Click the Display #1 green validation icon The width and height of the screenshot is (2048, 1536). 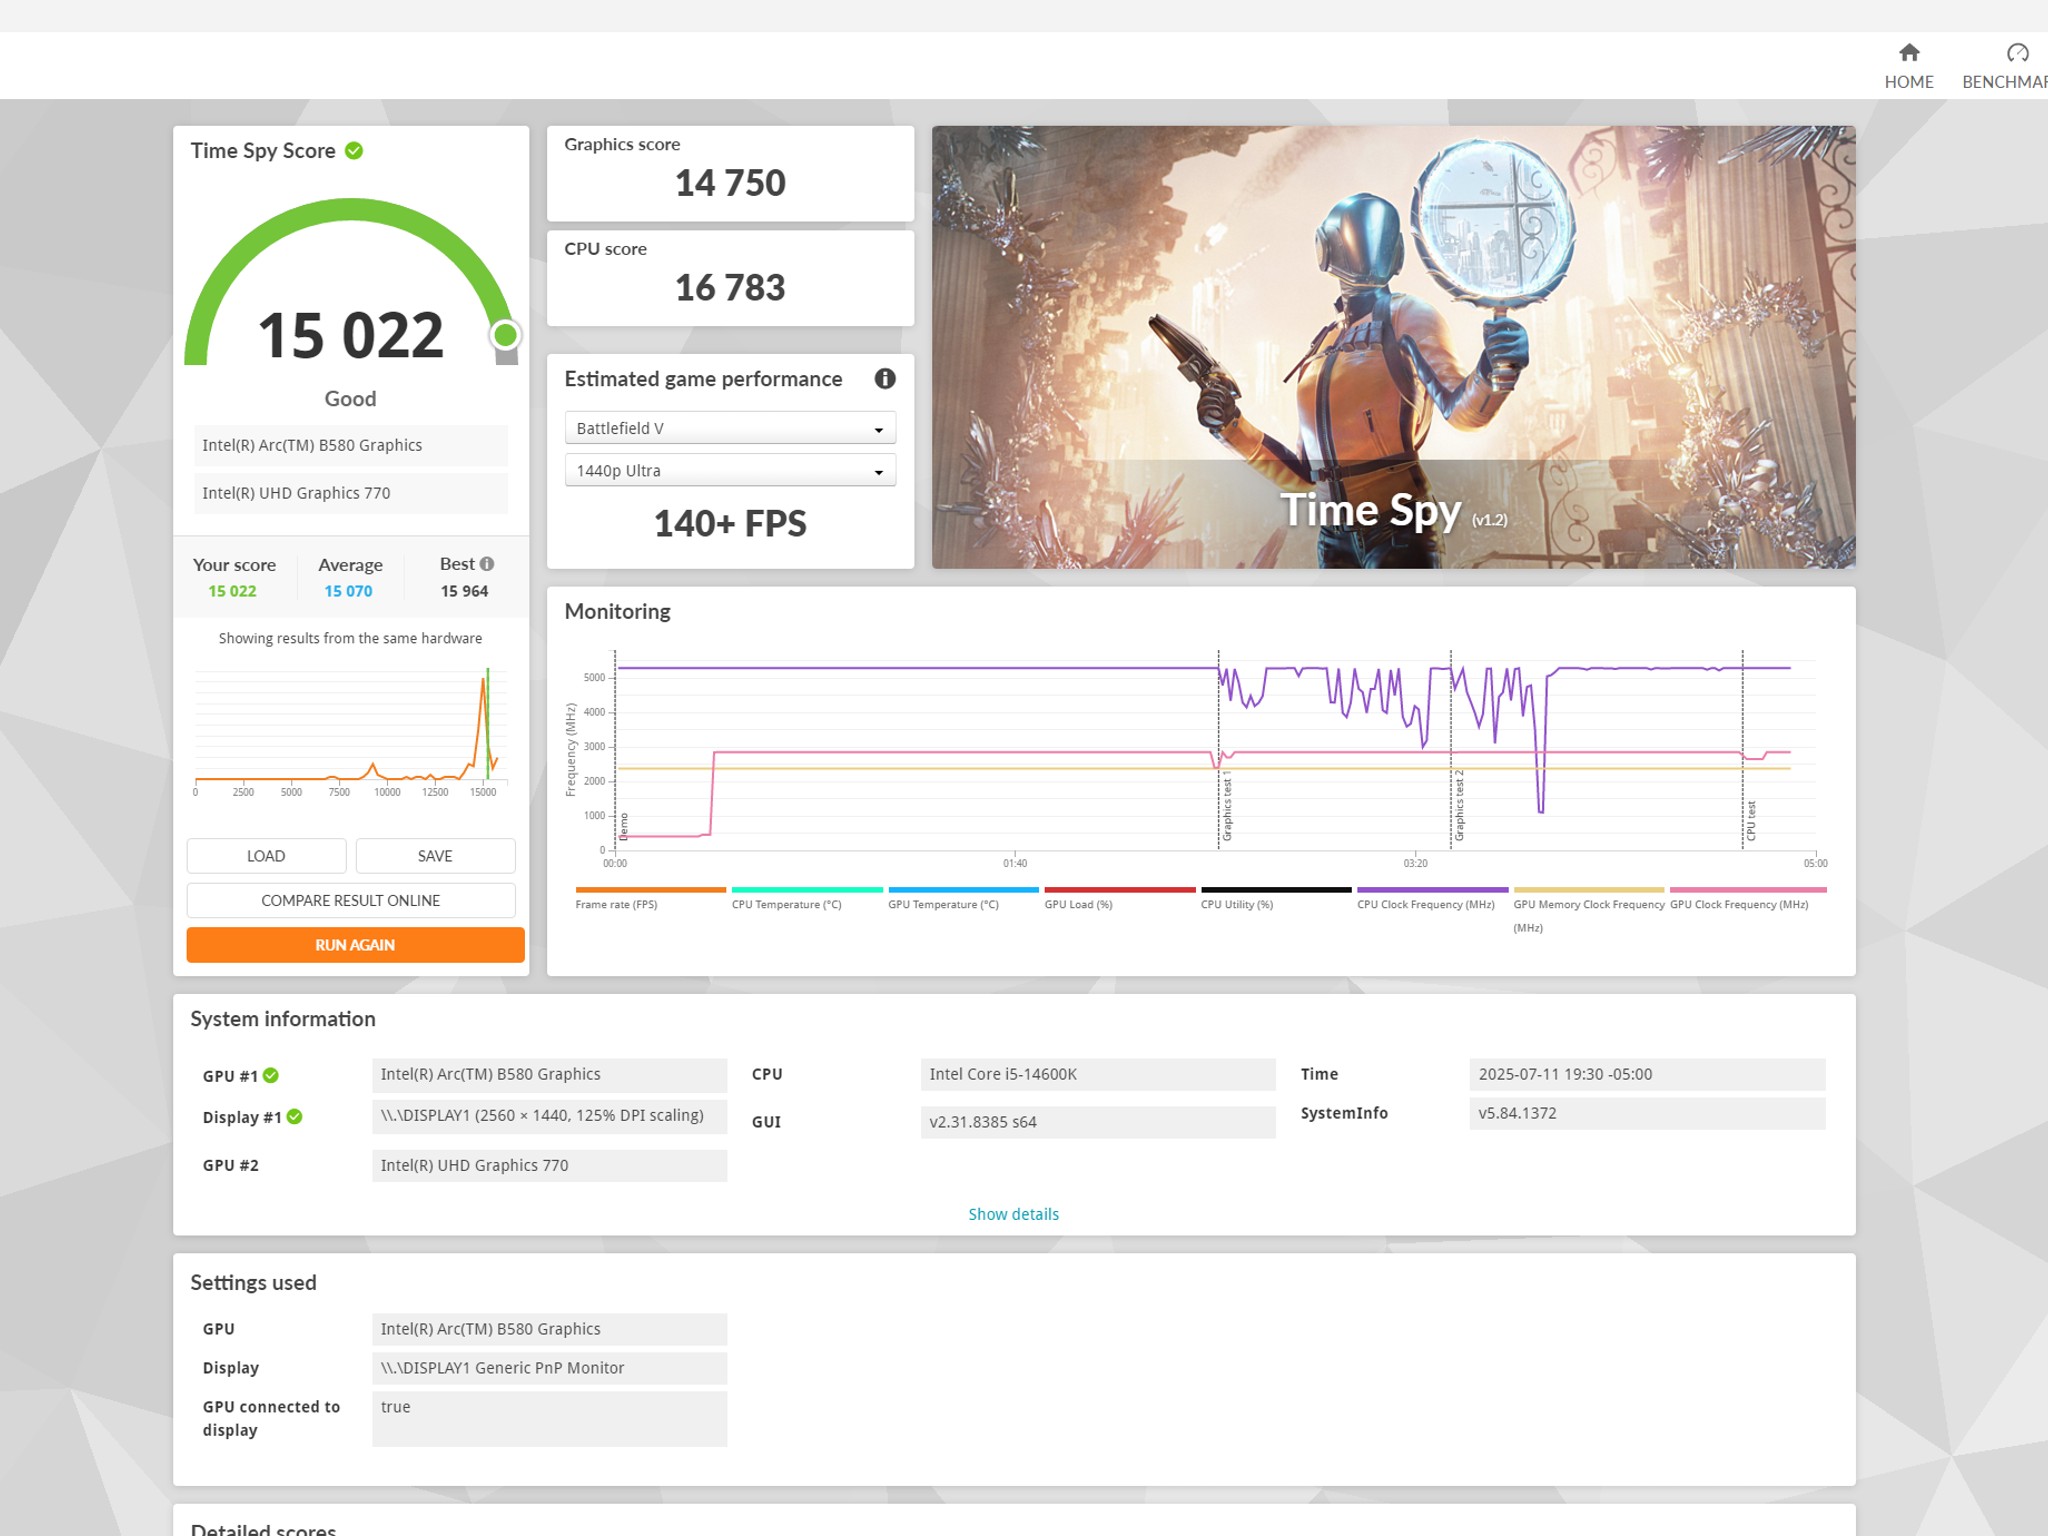(x=295, y=1117)
